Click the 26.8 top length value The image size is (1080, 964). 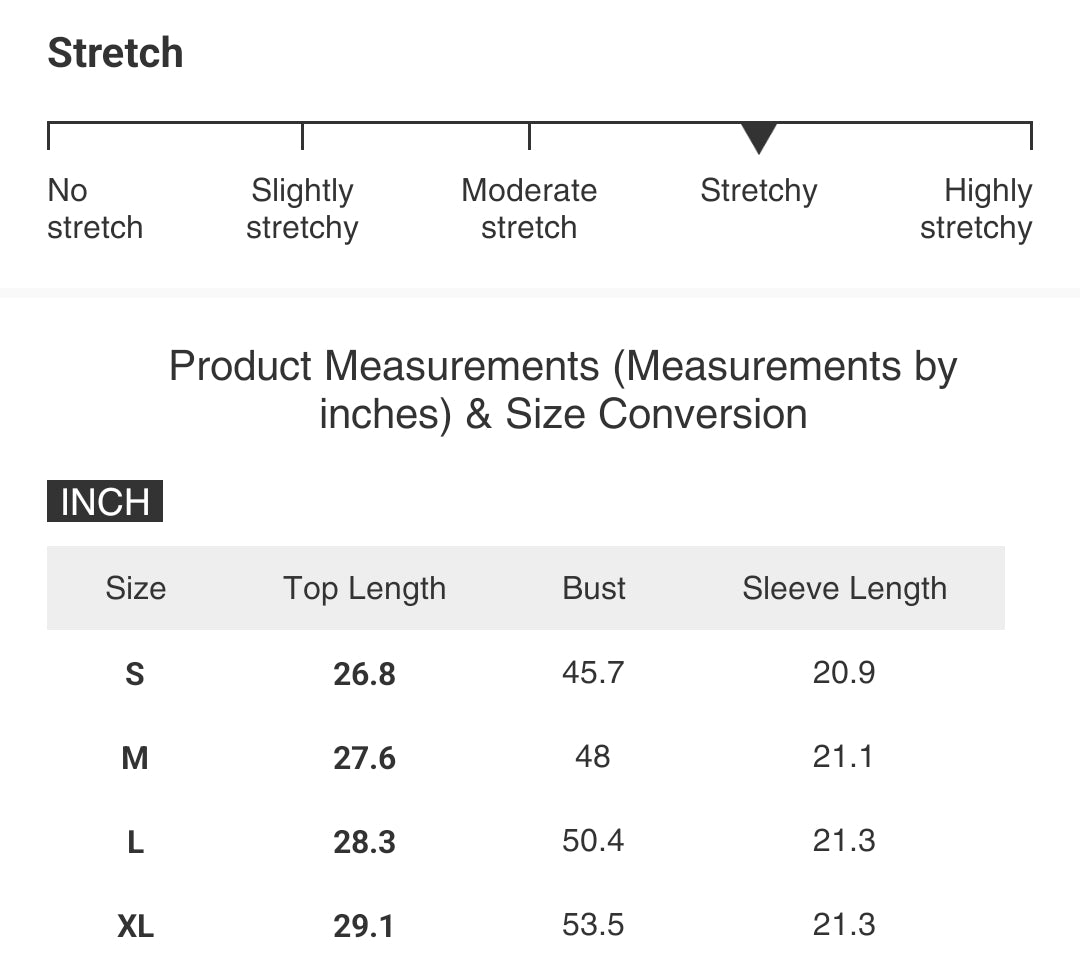click(364, 674)
